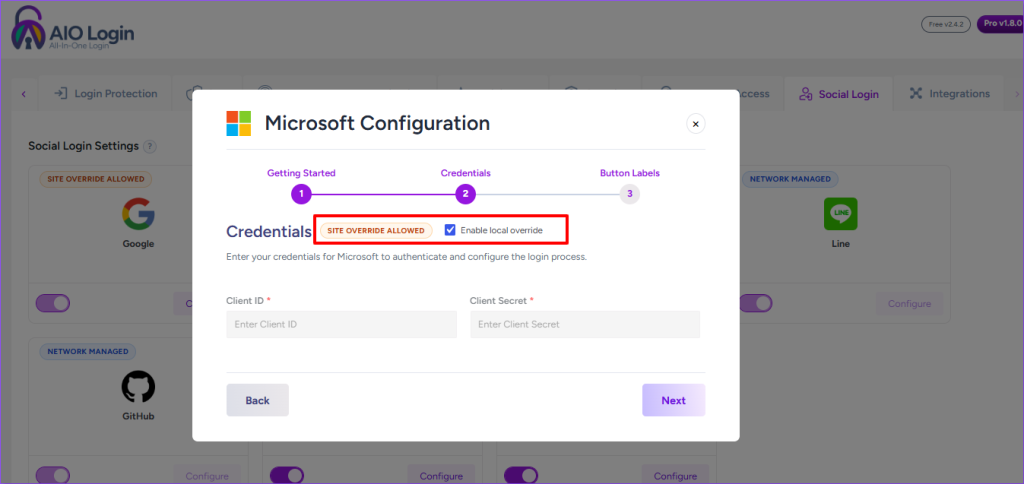
Task: Switch to the Login Protection tab
Action: click(105, 94)
